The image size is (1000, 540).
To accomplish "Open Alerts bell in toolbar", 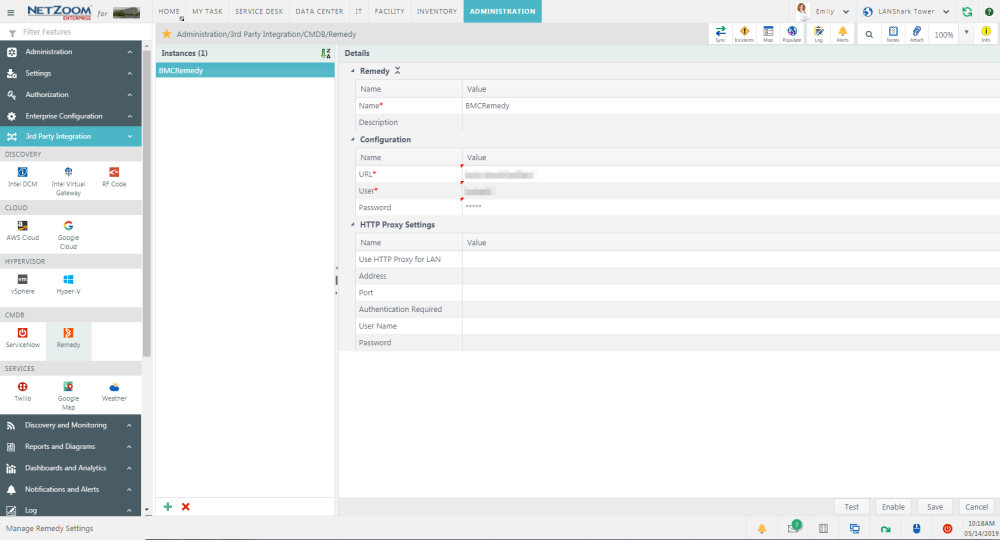I will point(842,34).
